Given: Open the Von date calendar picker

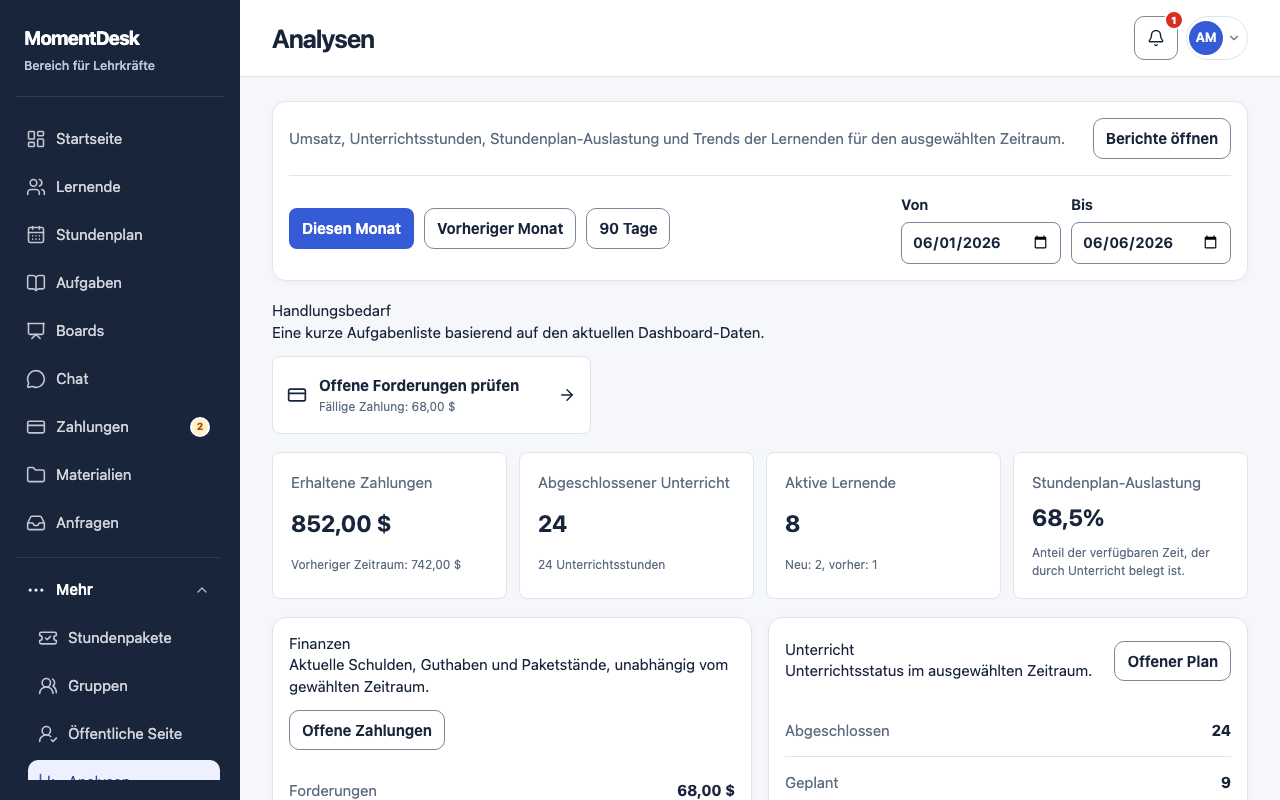Looking at the screenshot, I should click(x=1040, y=243).
